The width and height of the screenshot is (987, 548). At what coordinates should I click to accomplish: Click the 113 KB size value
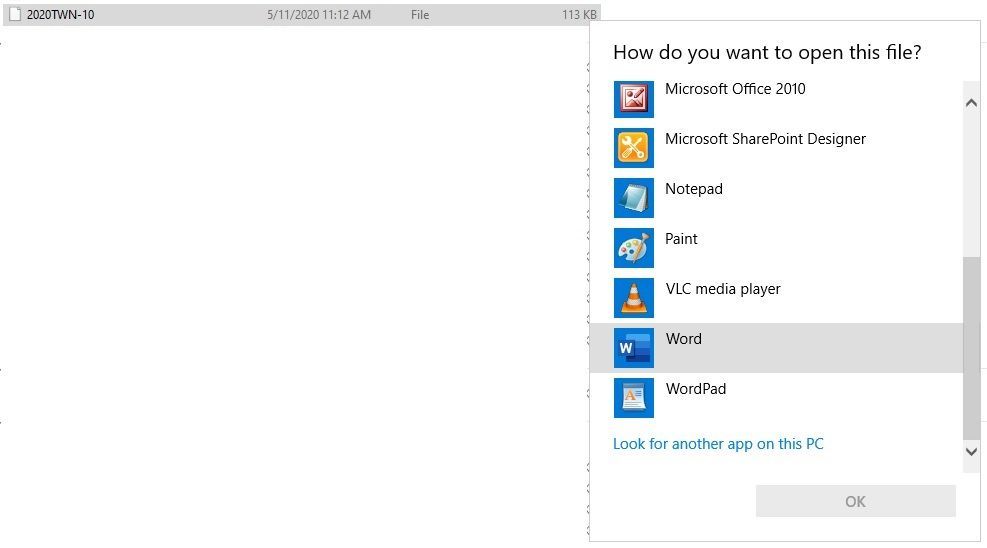579,14
